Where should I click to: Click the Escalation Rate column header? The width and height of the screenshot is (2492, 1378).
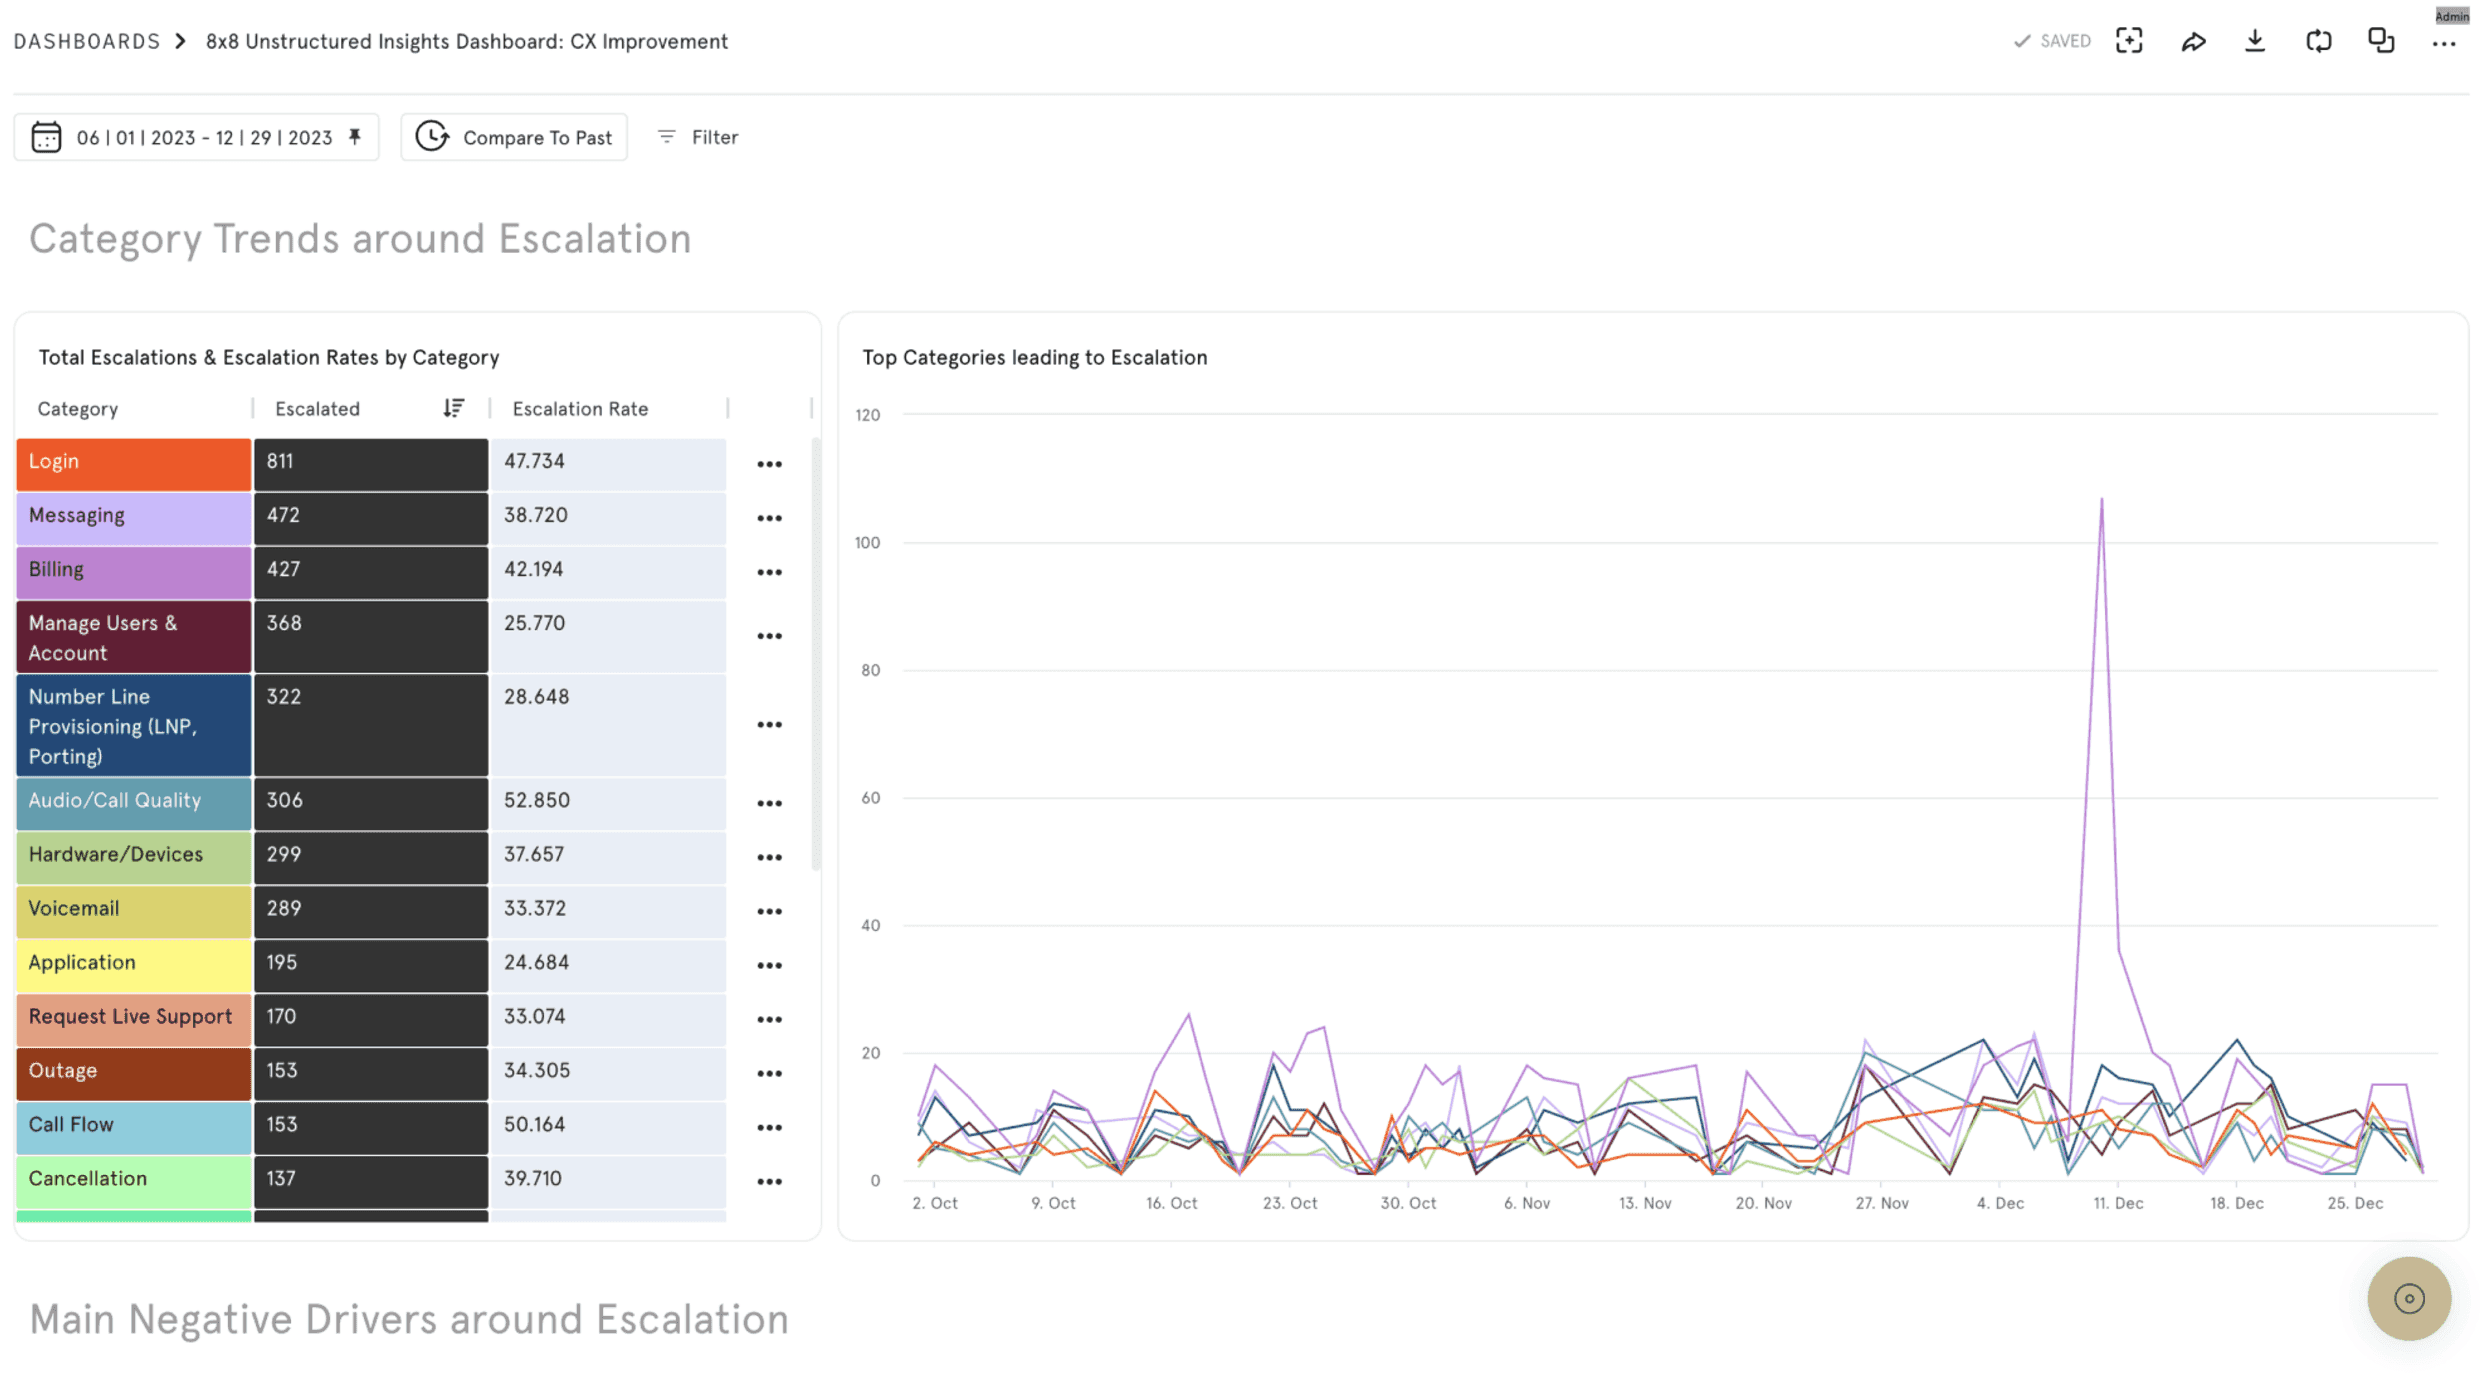point(580,408)
